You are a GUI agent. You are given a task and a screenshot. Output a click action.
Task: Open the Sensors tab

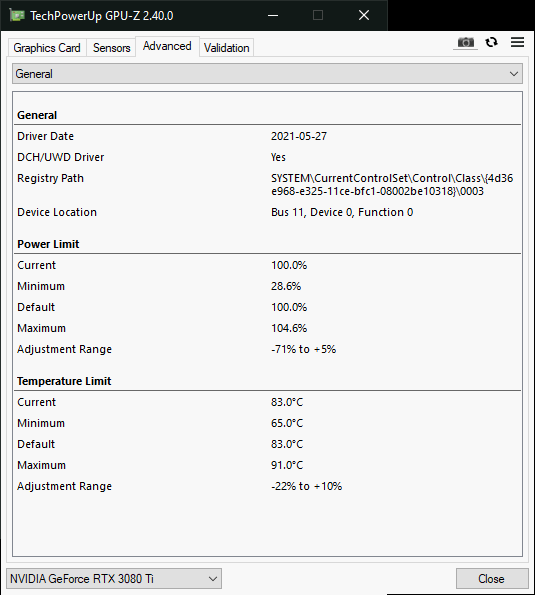[111, 48]
